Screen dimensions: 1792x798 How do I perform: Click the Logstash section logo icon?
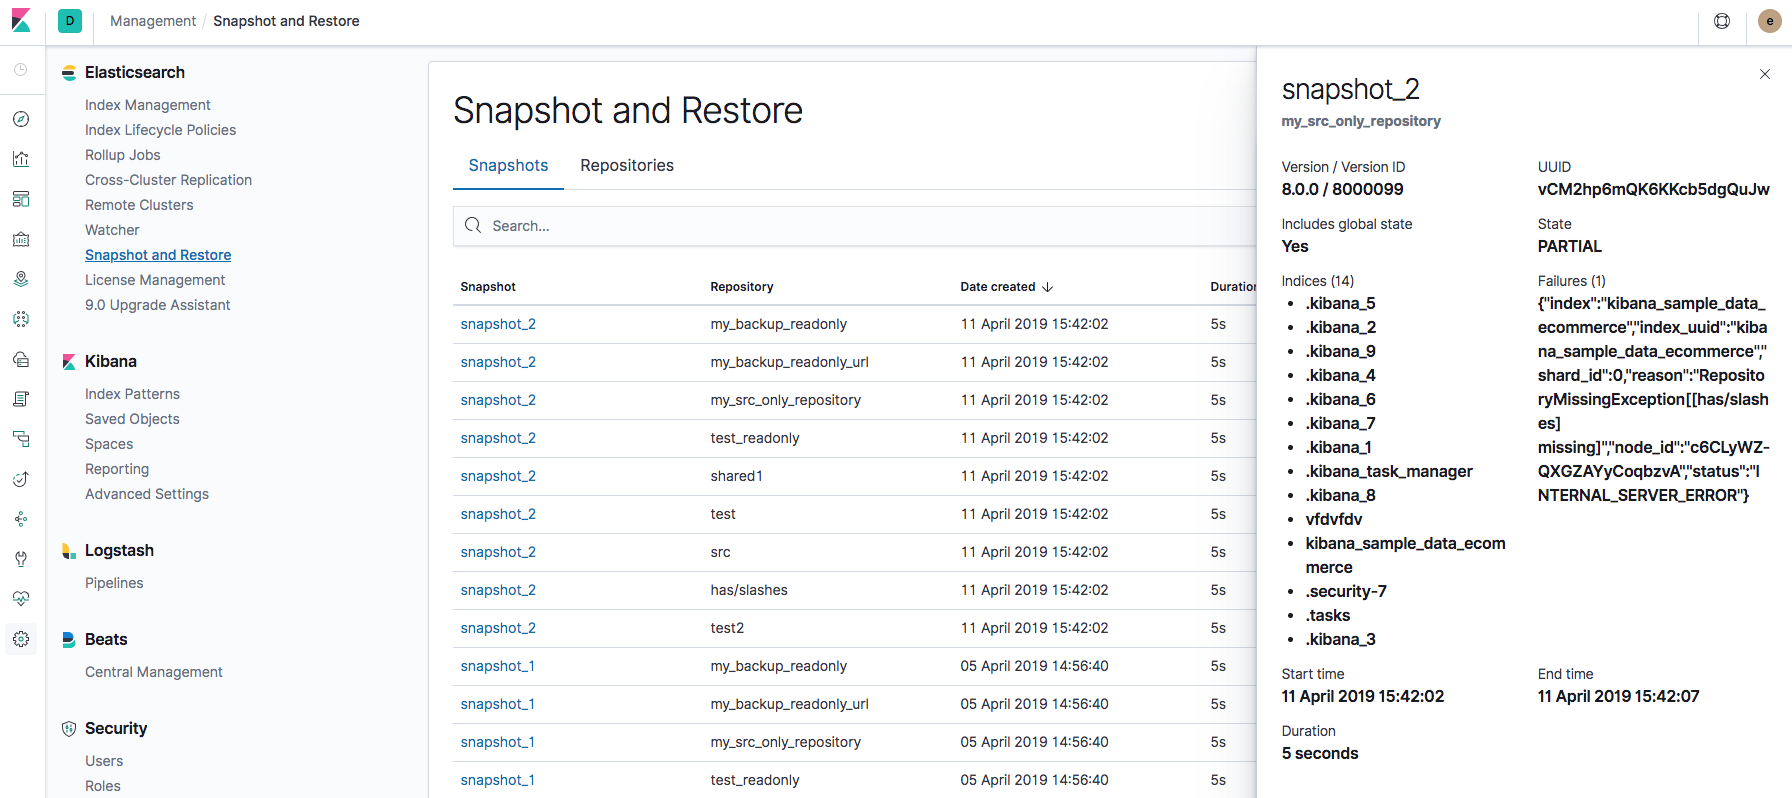click(69, 551)
